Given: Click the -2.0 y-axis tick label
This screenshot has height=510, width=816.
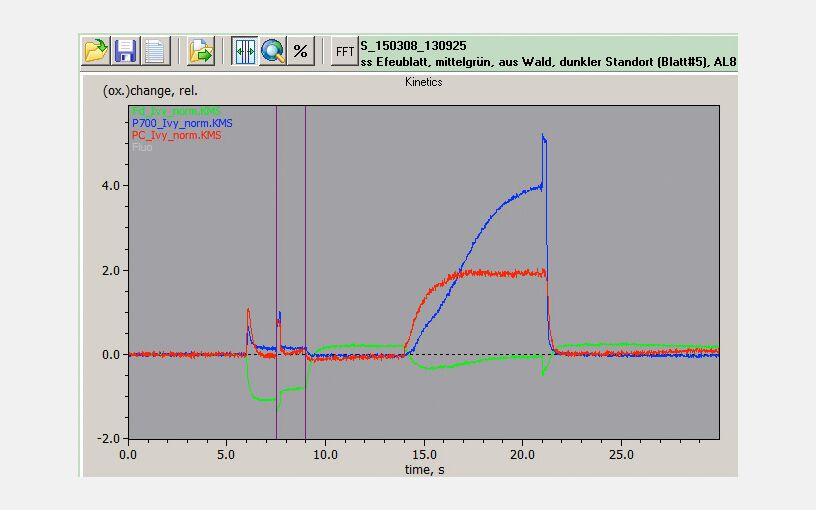Looking at the screenshot, I should tap(109, 439).
